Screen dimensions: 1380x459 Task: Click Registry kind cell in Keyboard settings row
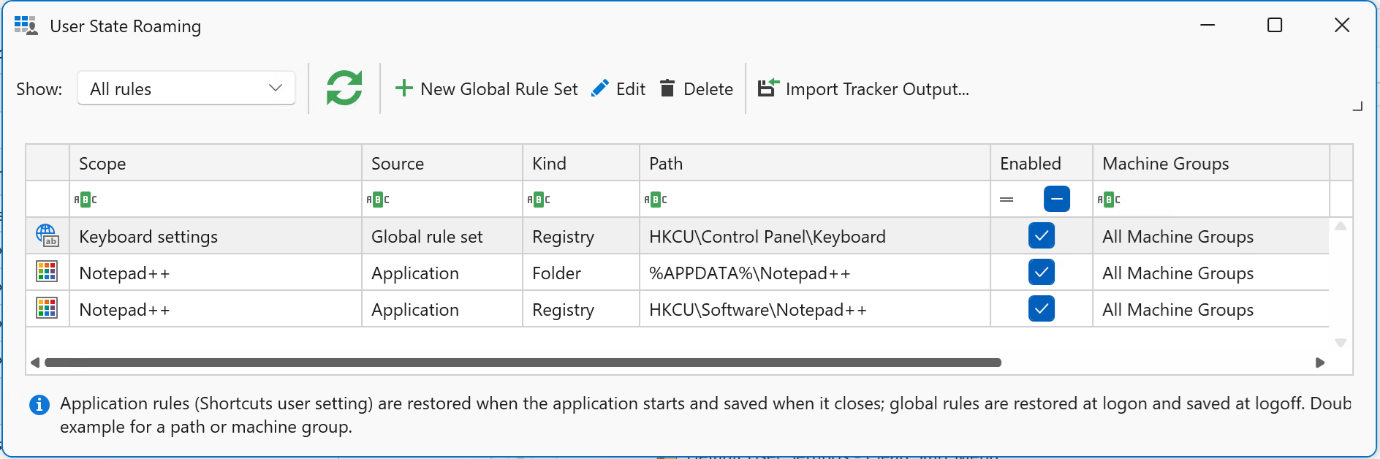pos(581,237)
